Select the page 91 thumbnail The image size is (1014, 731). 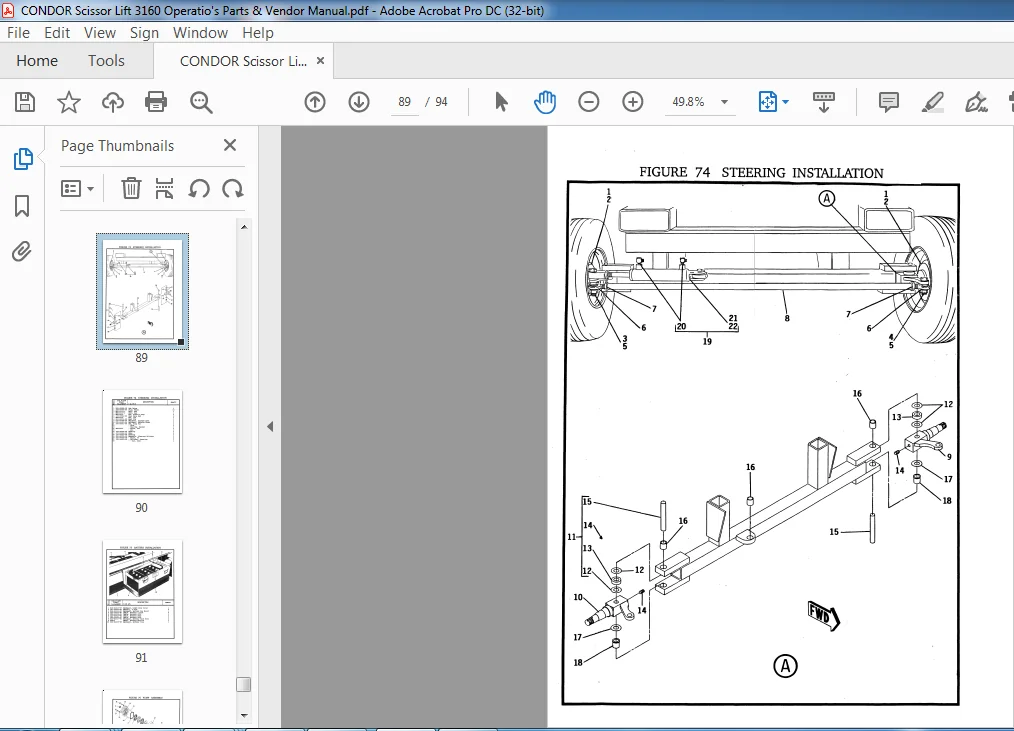[x=142, y=592]
